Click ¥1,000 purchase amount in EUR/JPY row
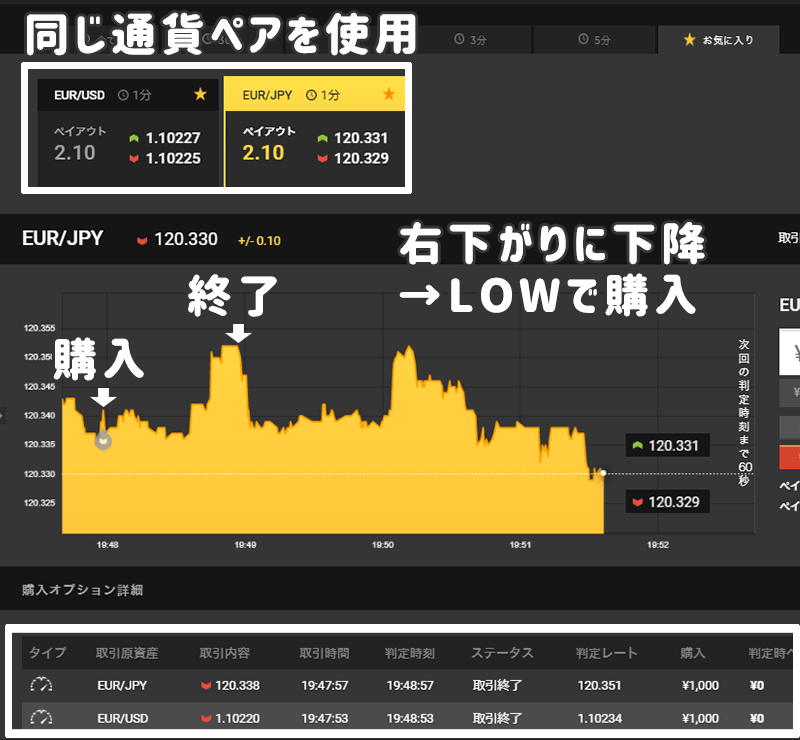This screenshot has height=740, width=800. [x=700, y=685]
